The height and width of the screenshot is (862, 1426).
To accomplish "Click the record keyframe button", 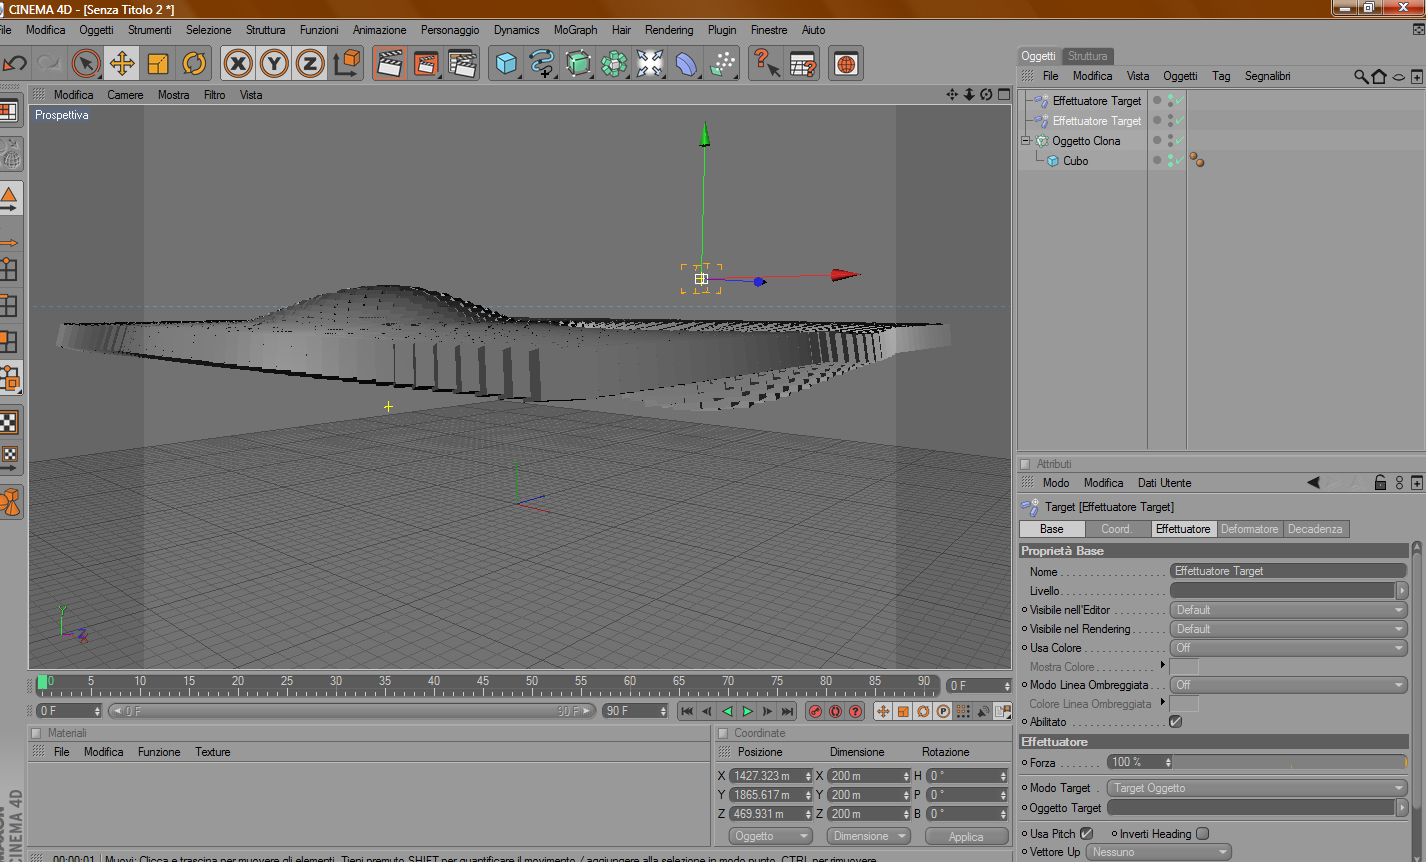I will tap(815, 711).
